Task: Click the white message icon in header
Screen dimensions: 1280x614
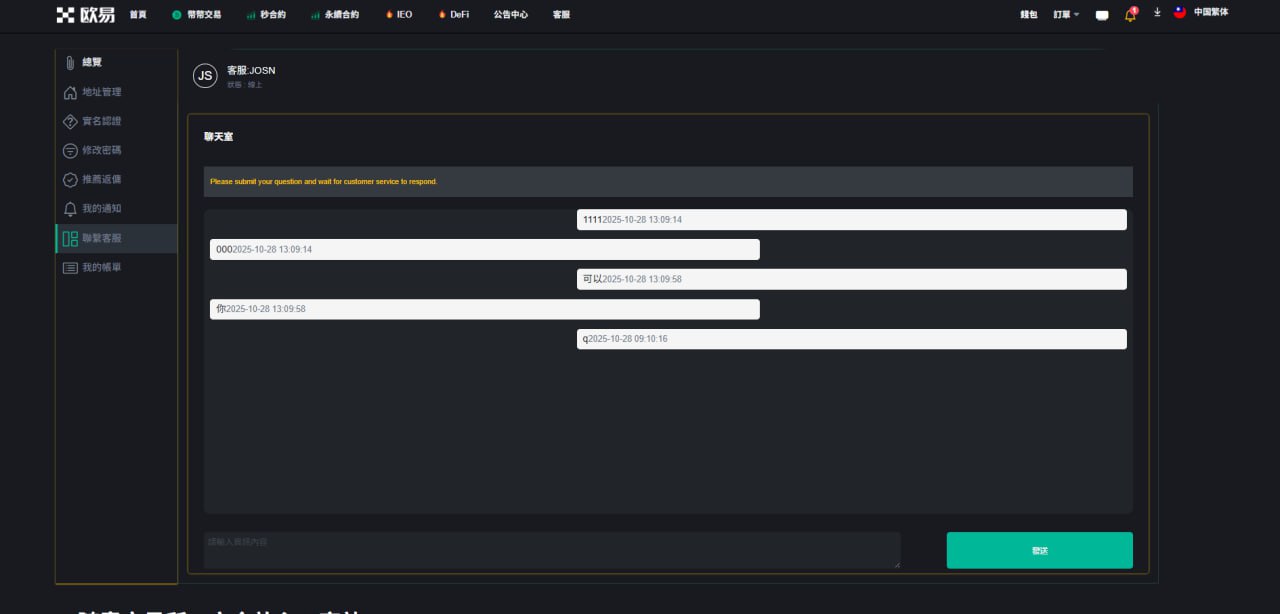Action: pos(1102,15)
